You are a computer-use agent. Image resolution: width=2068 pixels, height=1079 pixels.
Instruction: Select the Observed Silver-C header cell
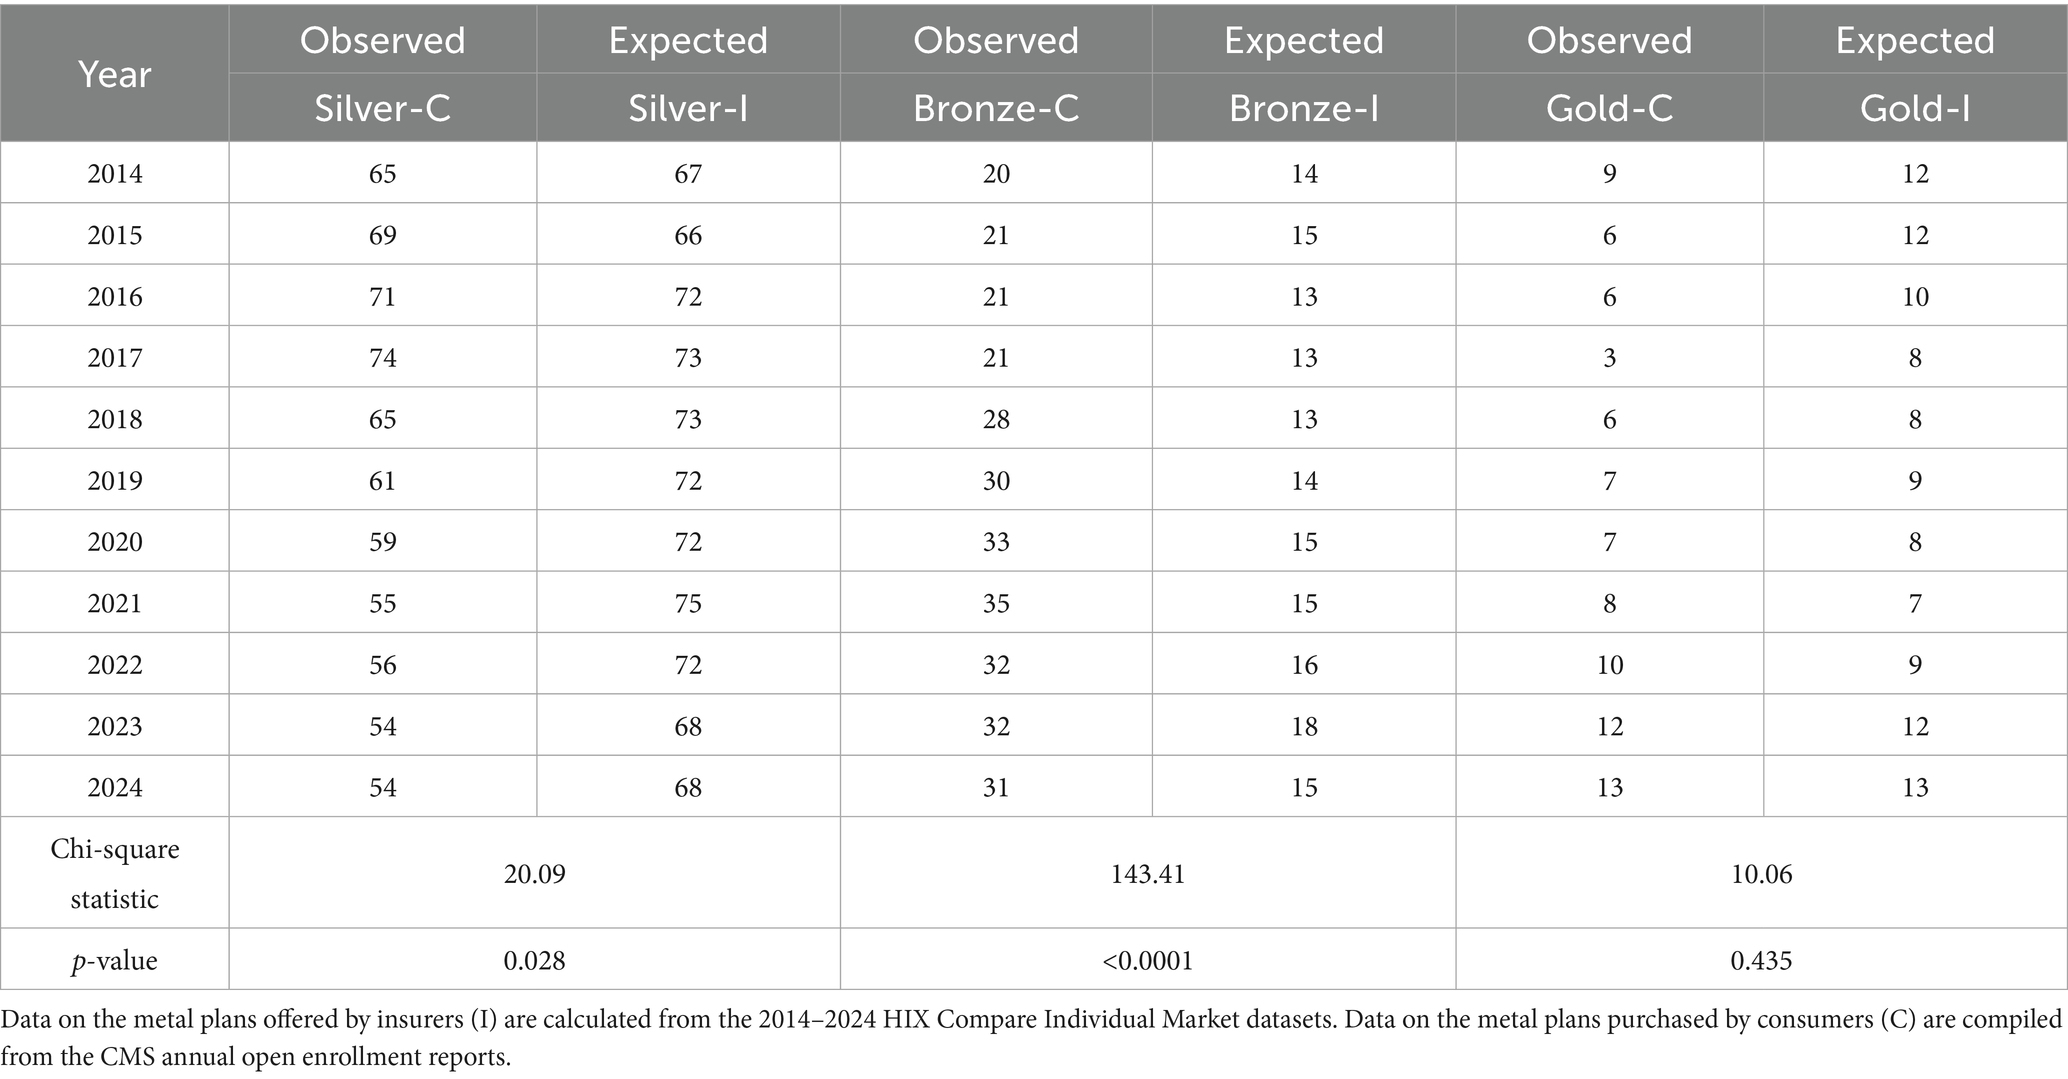tap(383, 73)
